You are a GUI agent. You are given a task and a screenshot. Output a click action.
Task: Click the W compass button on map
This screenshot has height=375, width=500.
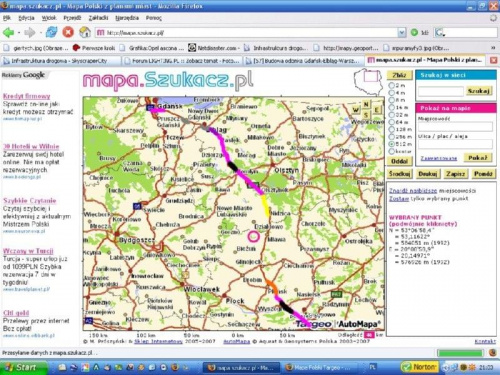356,110
